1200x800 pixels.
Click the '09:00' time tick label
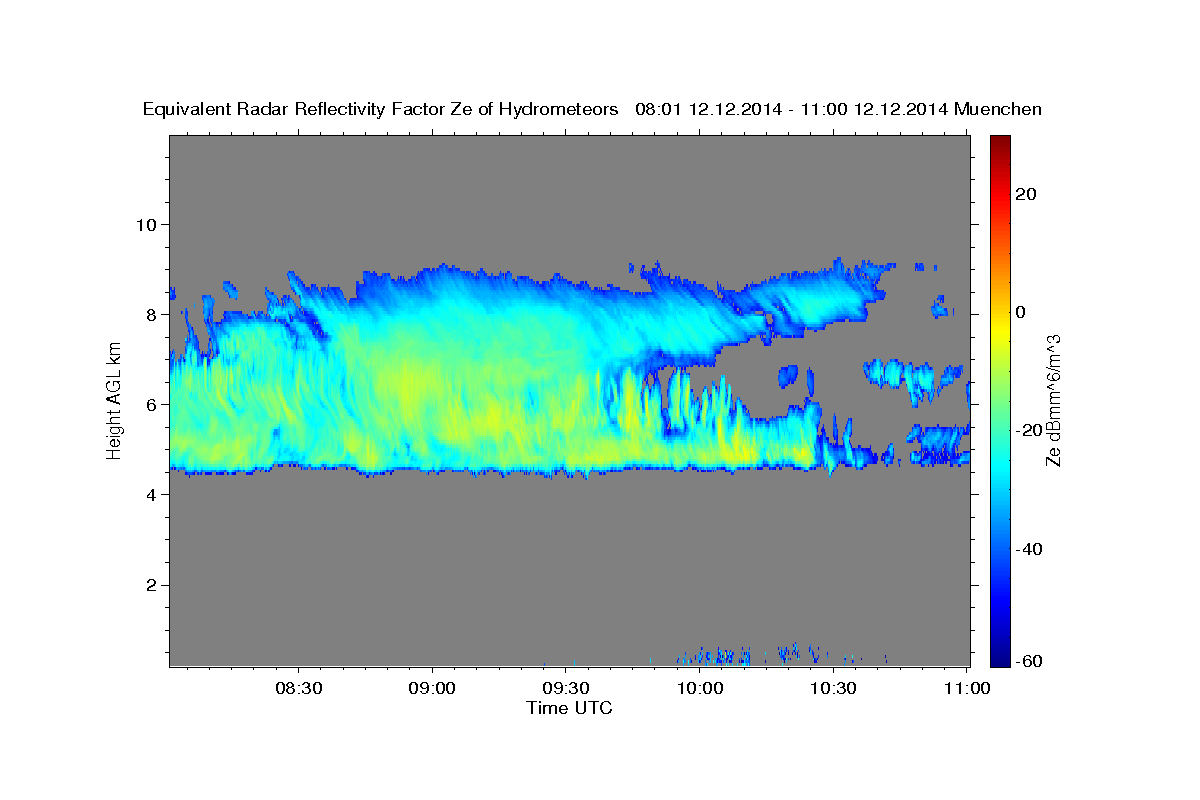432,688
